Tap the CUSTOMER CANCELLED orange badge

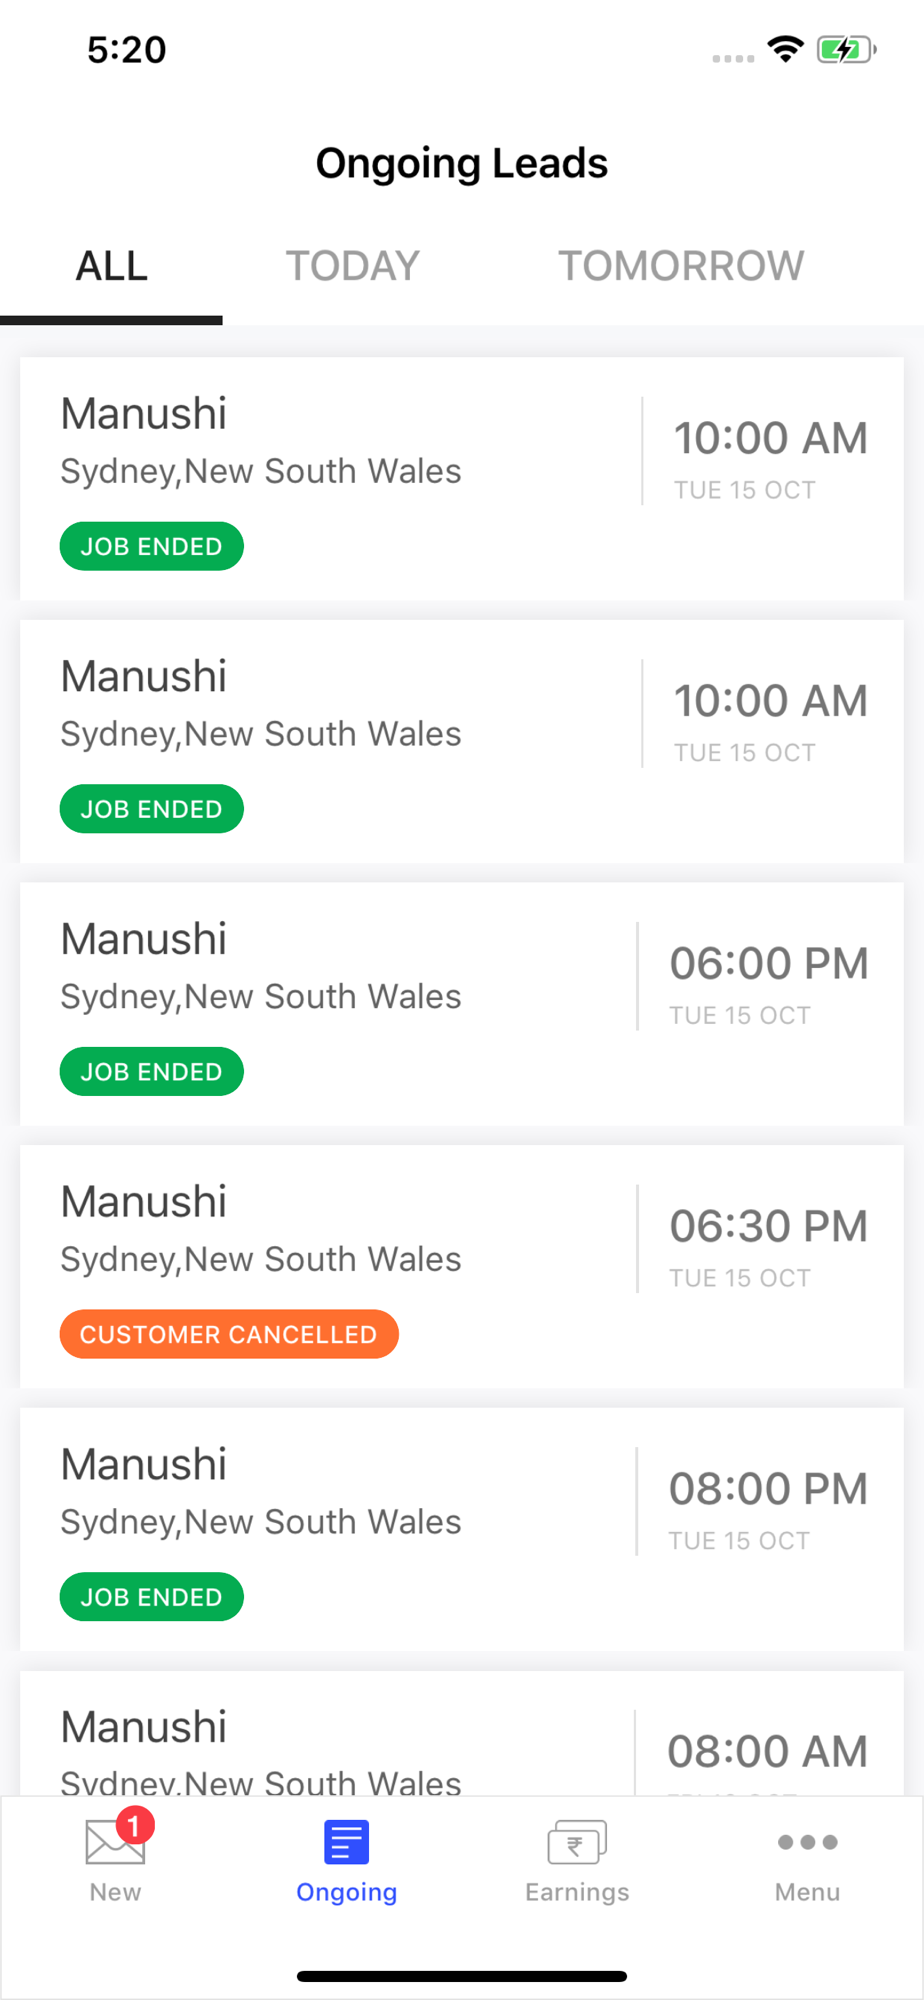(229, 1334)
